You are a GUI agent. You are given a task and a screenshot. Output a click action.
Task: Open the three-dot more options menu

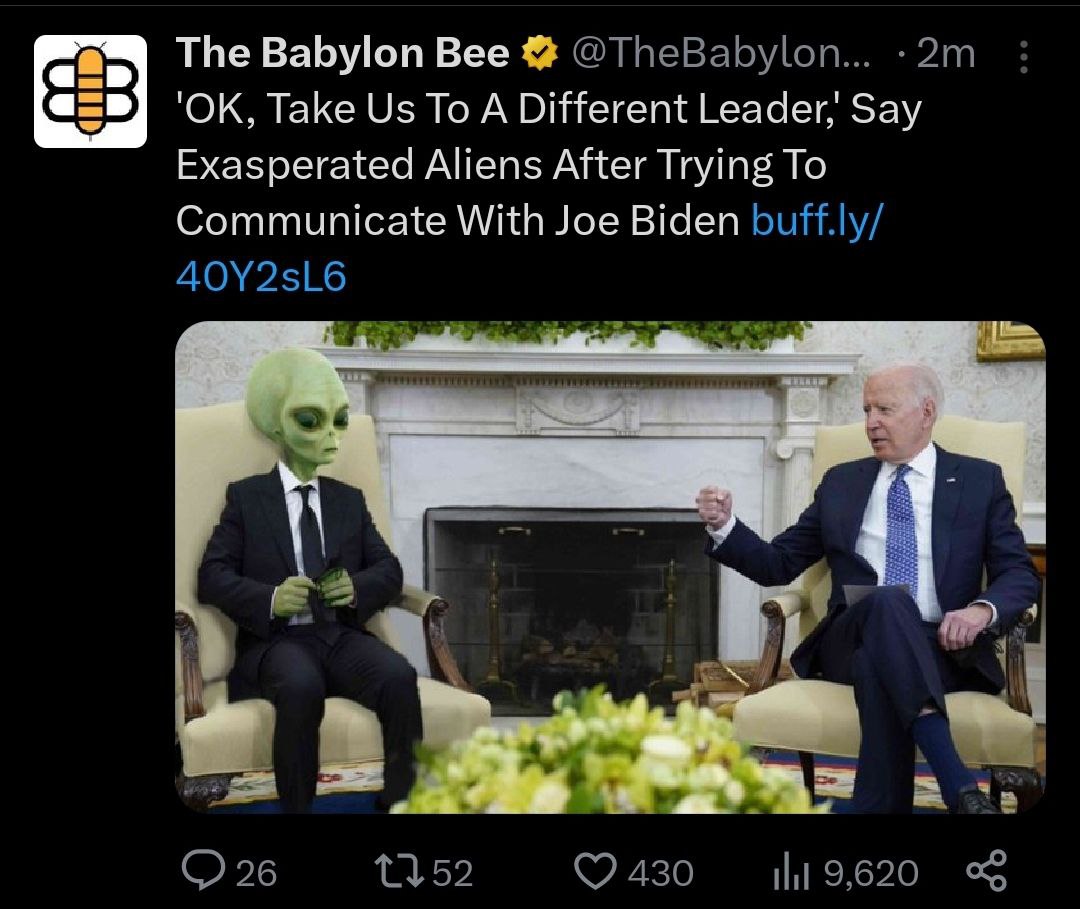[x=1024, y=56]
